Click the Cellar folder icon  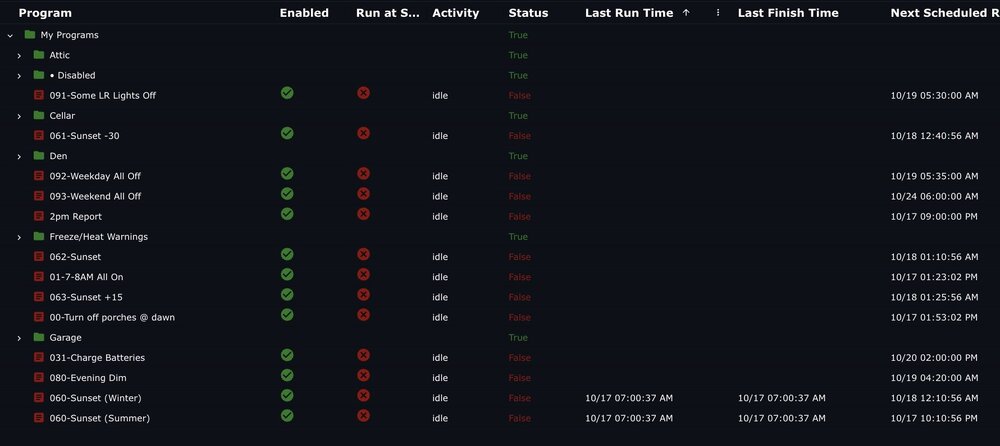tap(38, 115)
